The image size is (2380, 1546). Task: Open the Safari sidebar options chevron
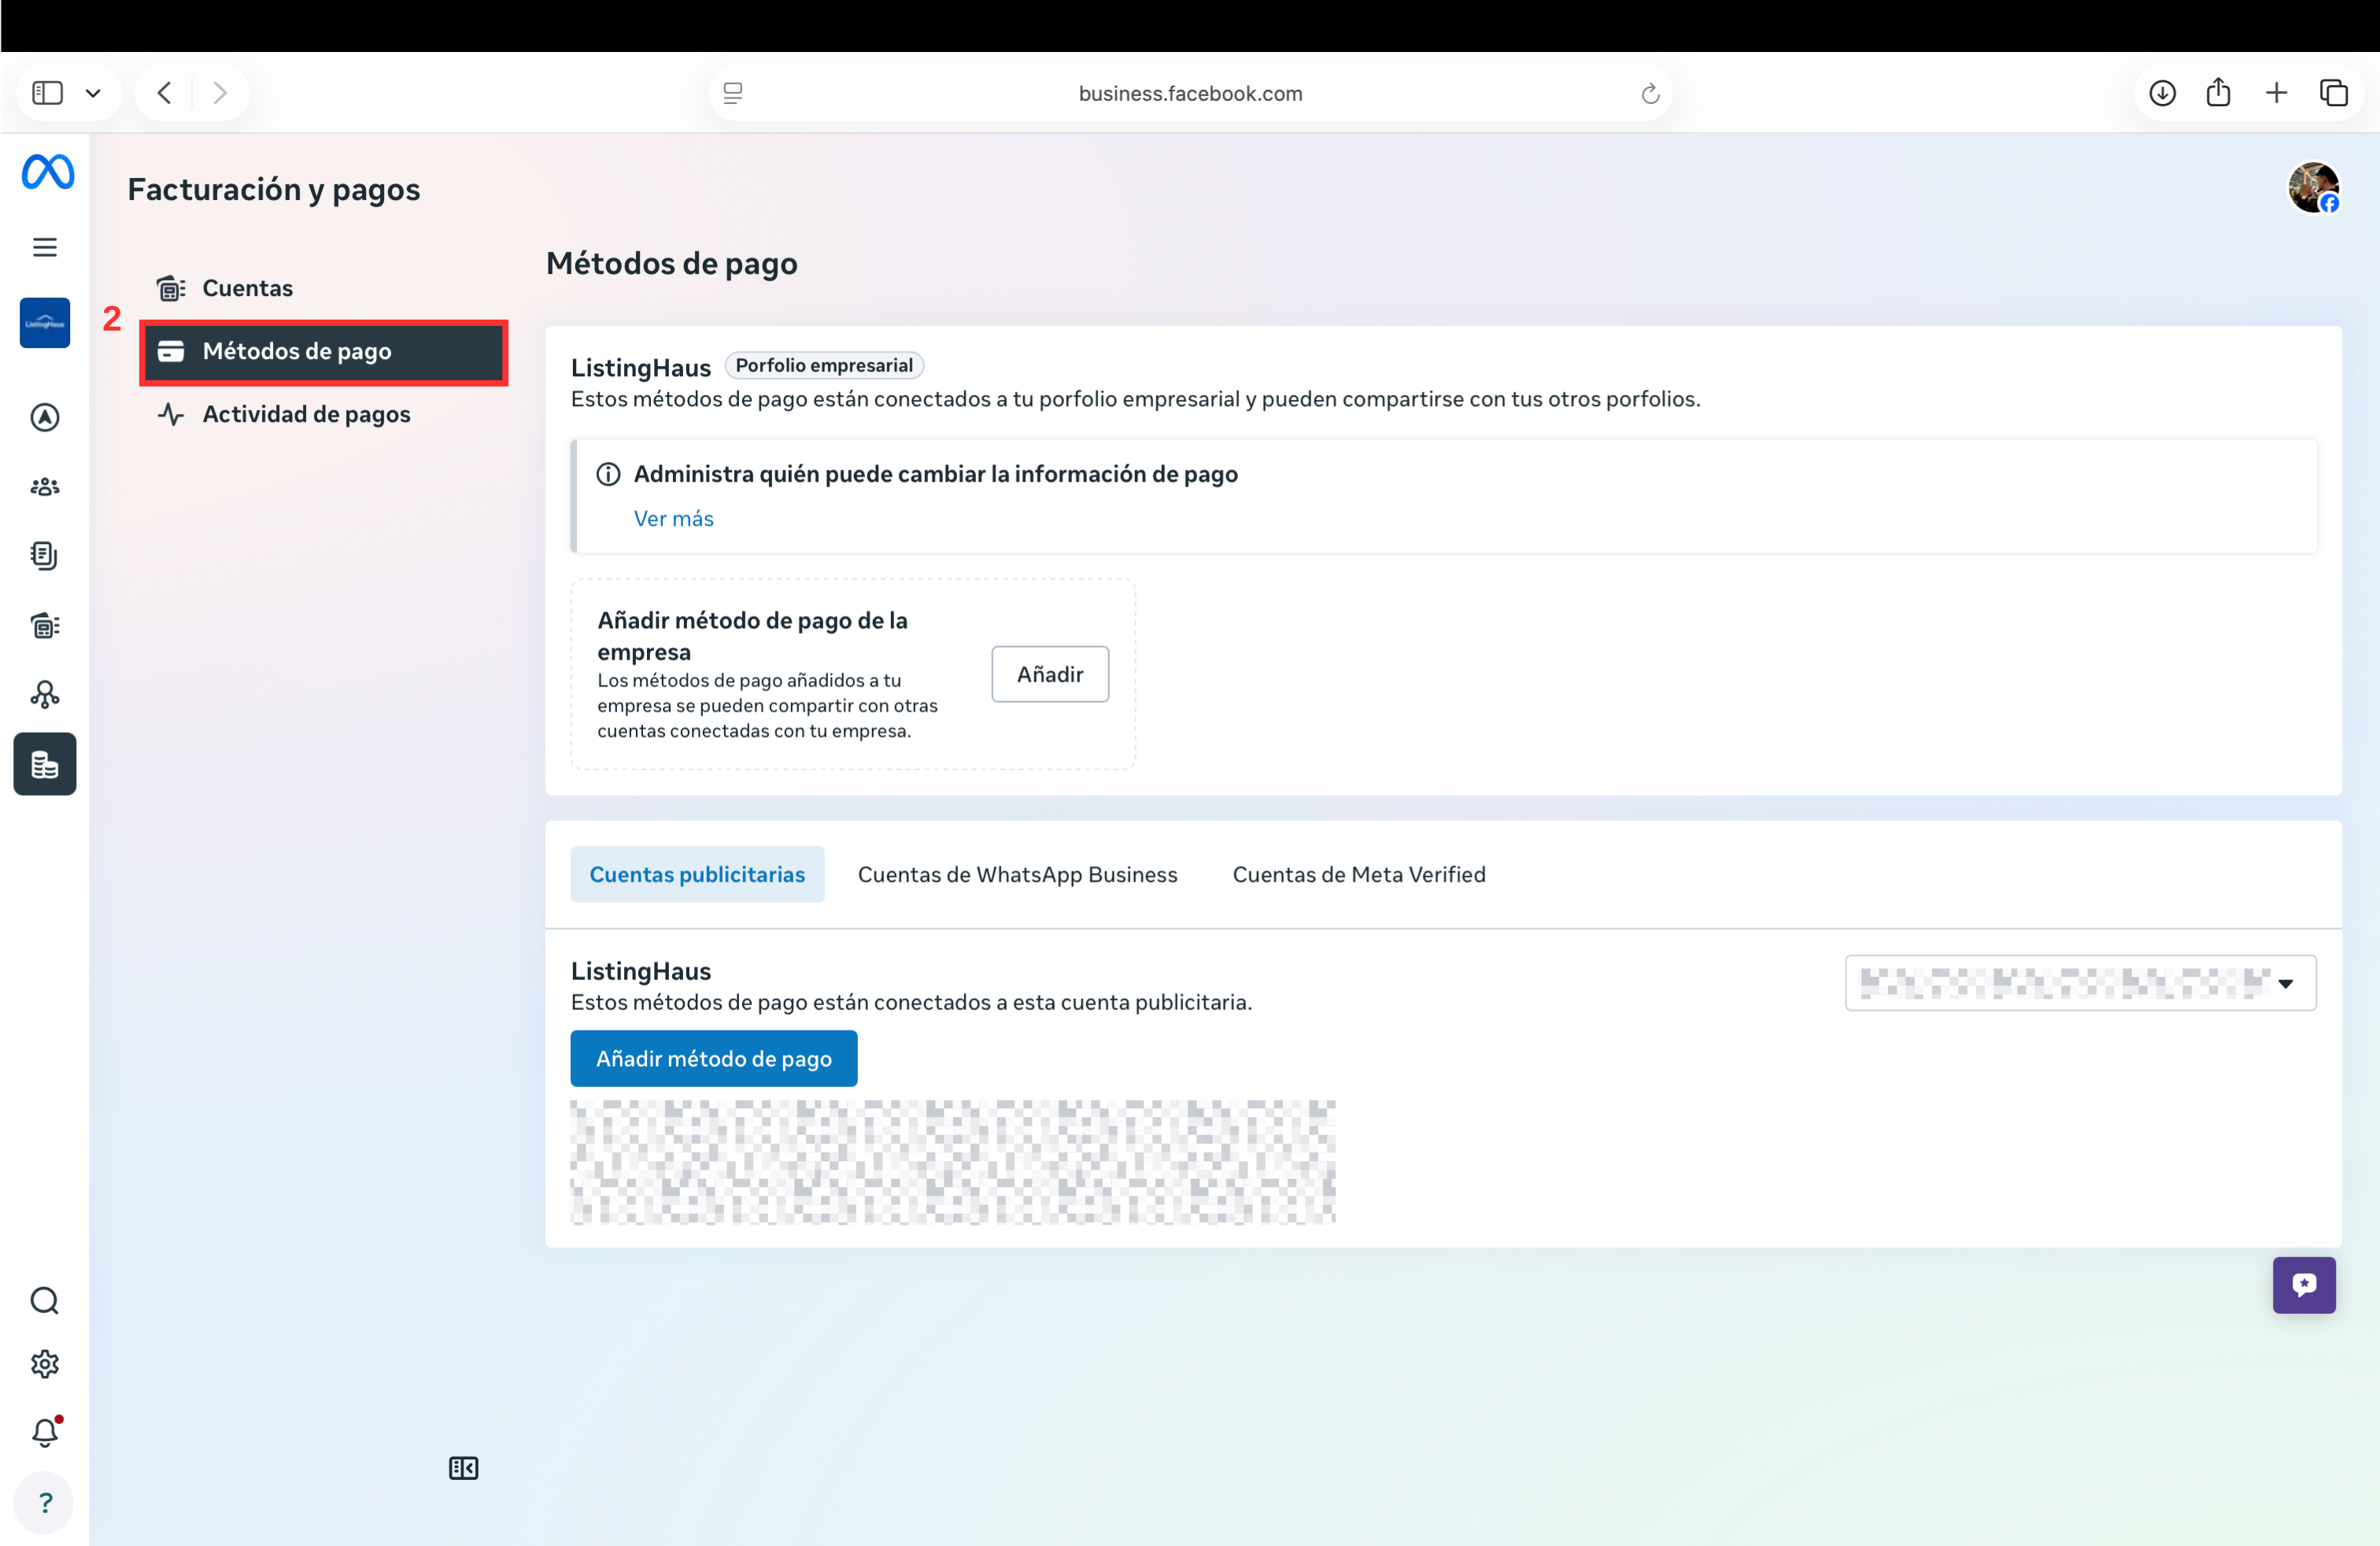93,93
